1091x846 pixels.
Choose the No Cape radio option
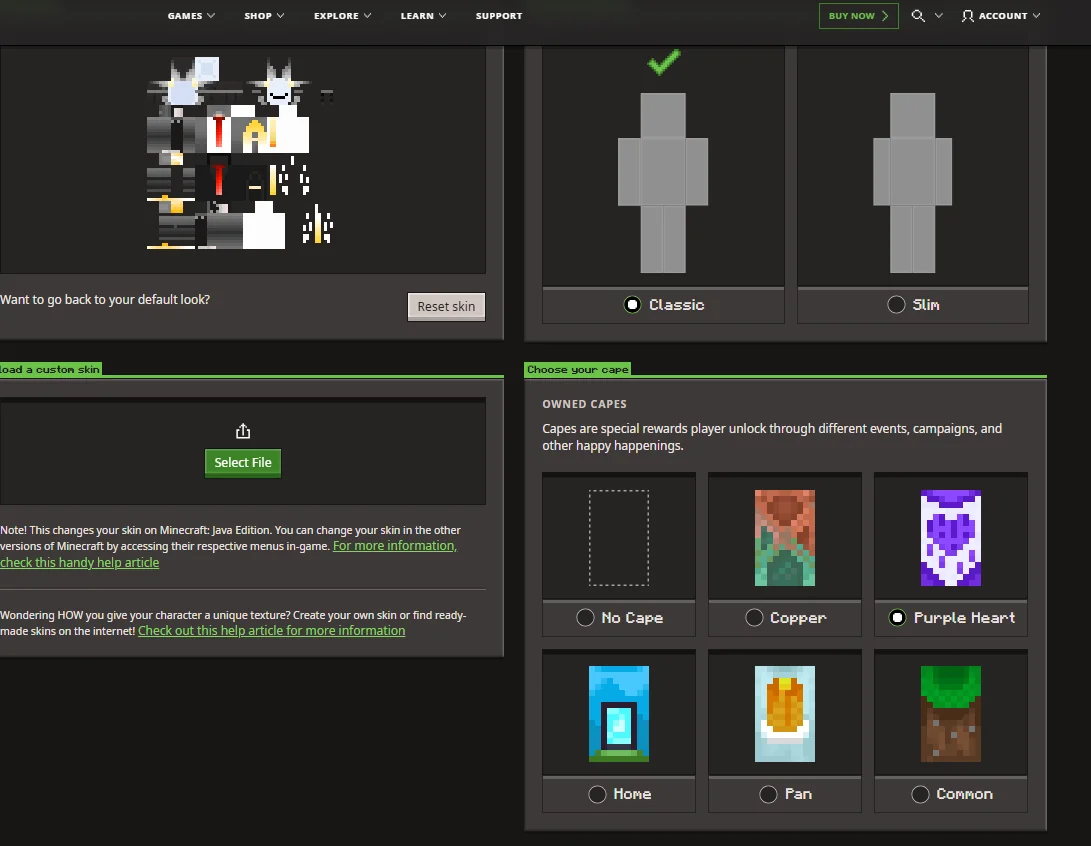click(585, 618)
